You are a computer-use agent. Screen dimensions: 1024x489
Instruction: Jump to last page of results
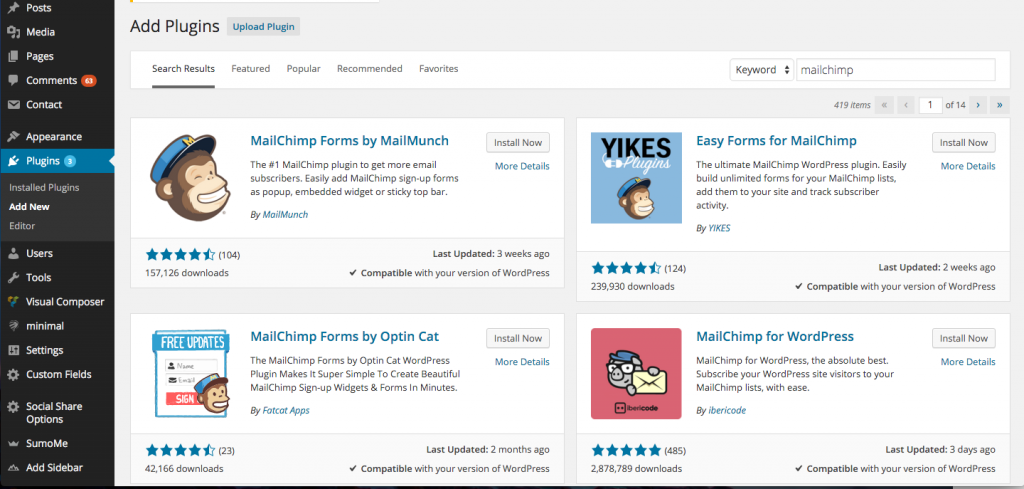(1000, 104)
